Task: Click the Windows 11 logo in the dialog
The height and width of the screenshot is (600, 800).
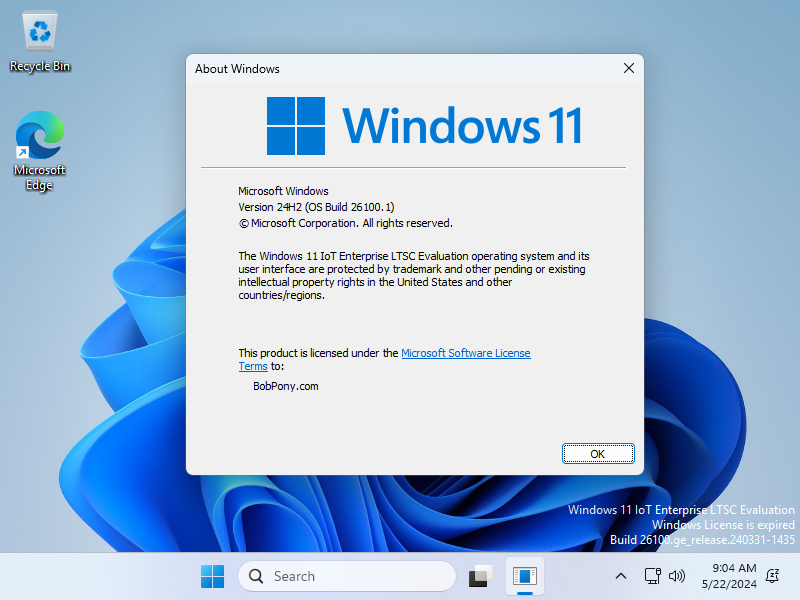Action: [297, 126]
